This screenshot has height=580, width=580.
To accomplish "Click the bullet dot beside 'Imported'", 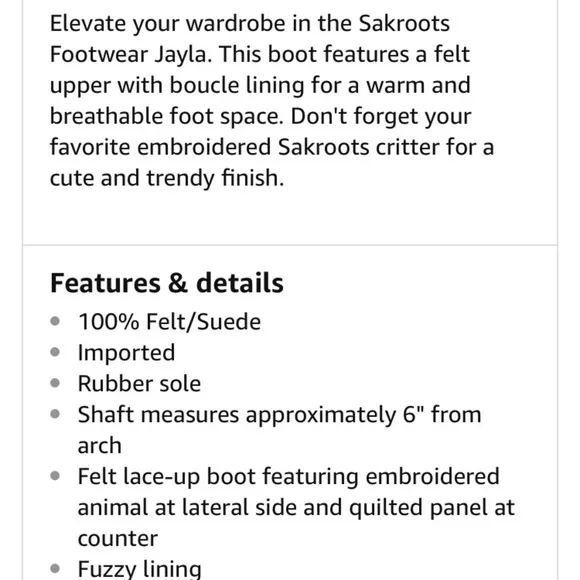I will point(55,352).
